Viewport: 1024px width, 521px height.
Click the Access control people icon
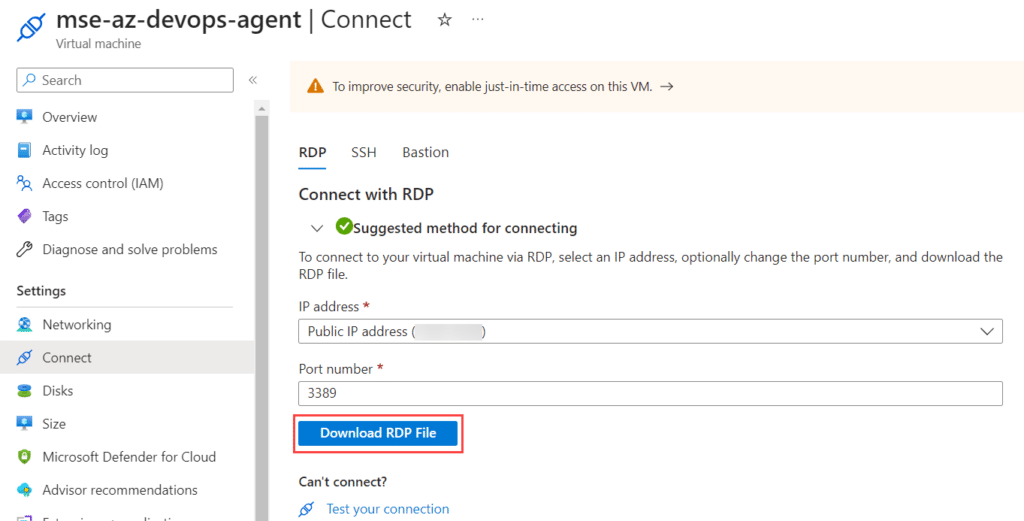tap(24, 183)
